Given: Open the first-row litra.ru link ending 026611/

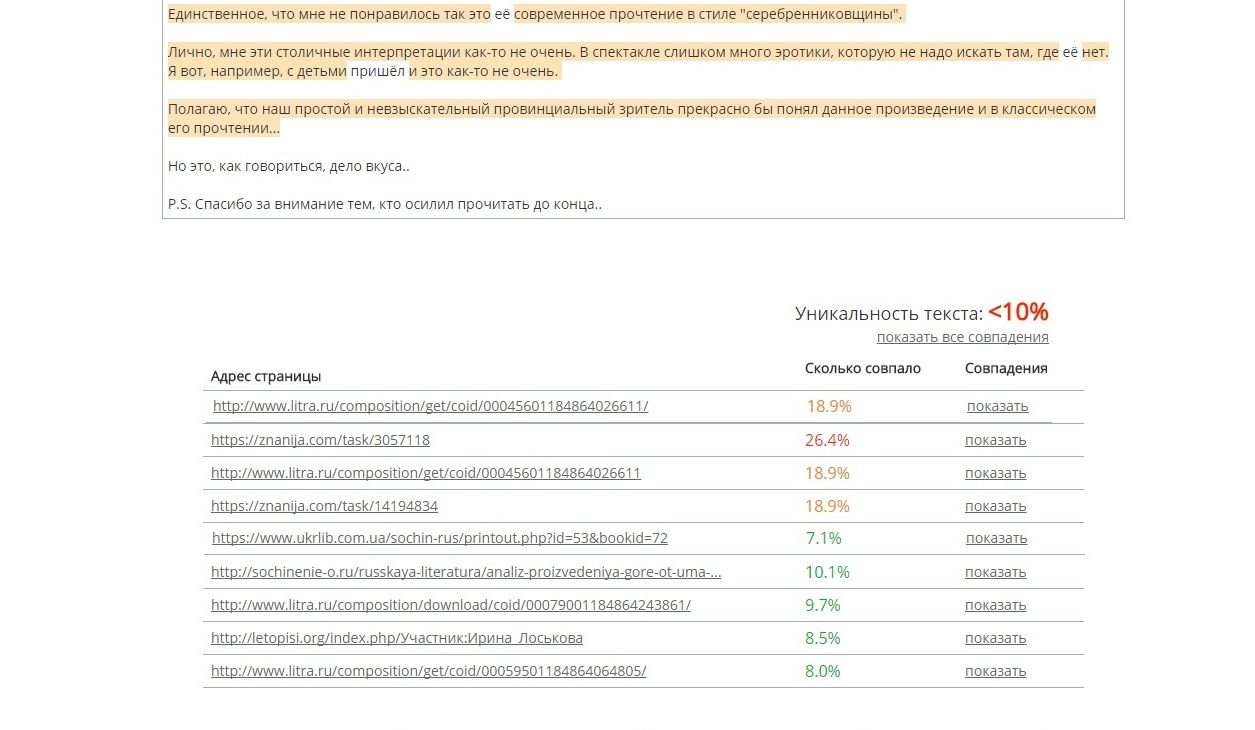Looking at the screenshot, I should point(430,406).
